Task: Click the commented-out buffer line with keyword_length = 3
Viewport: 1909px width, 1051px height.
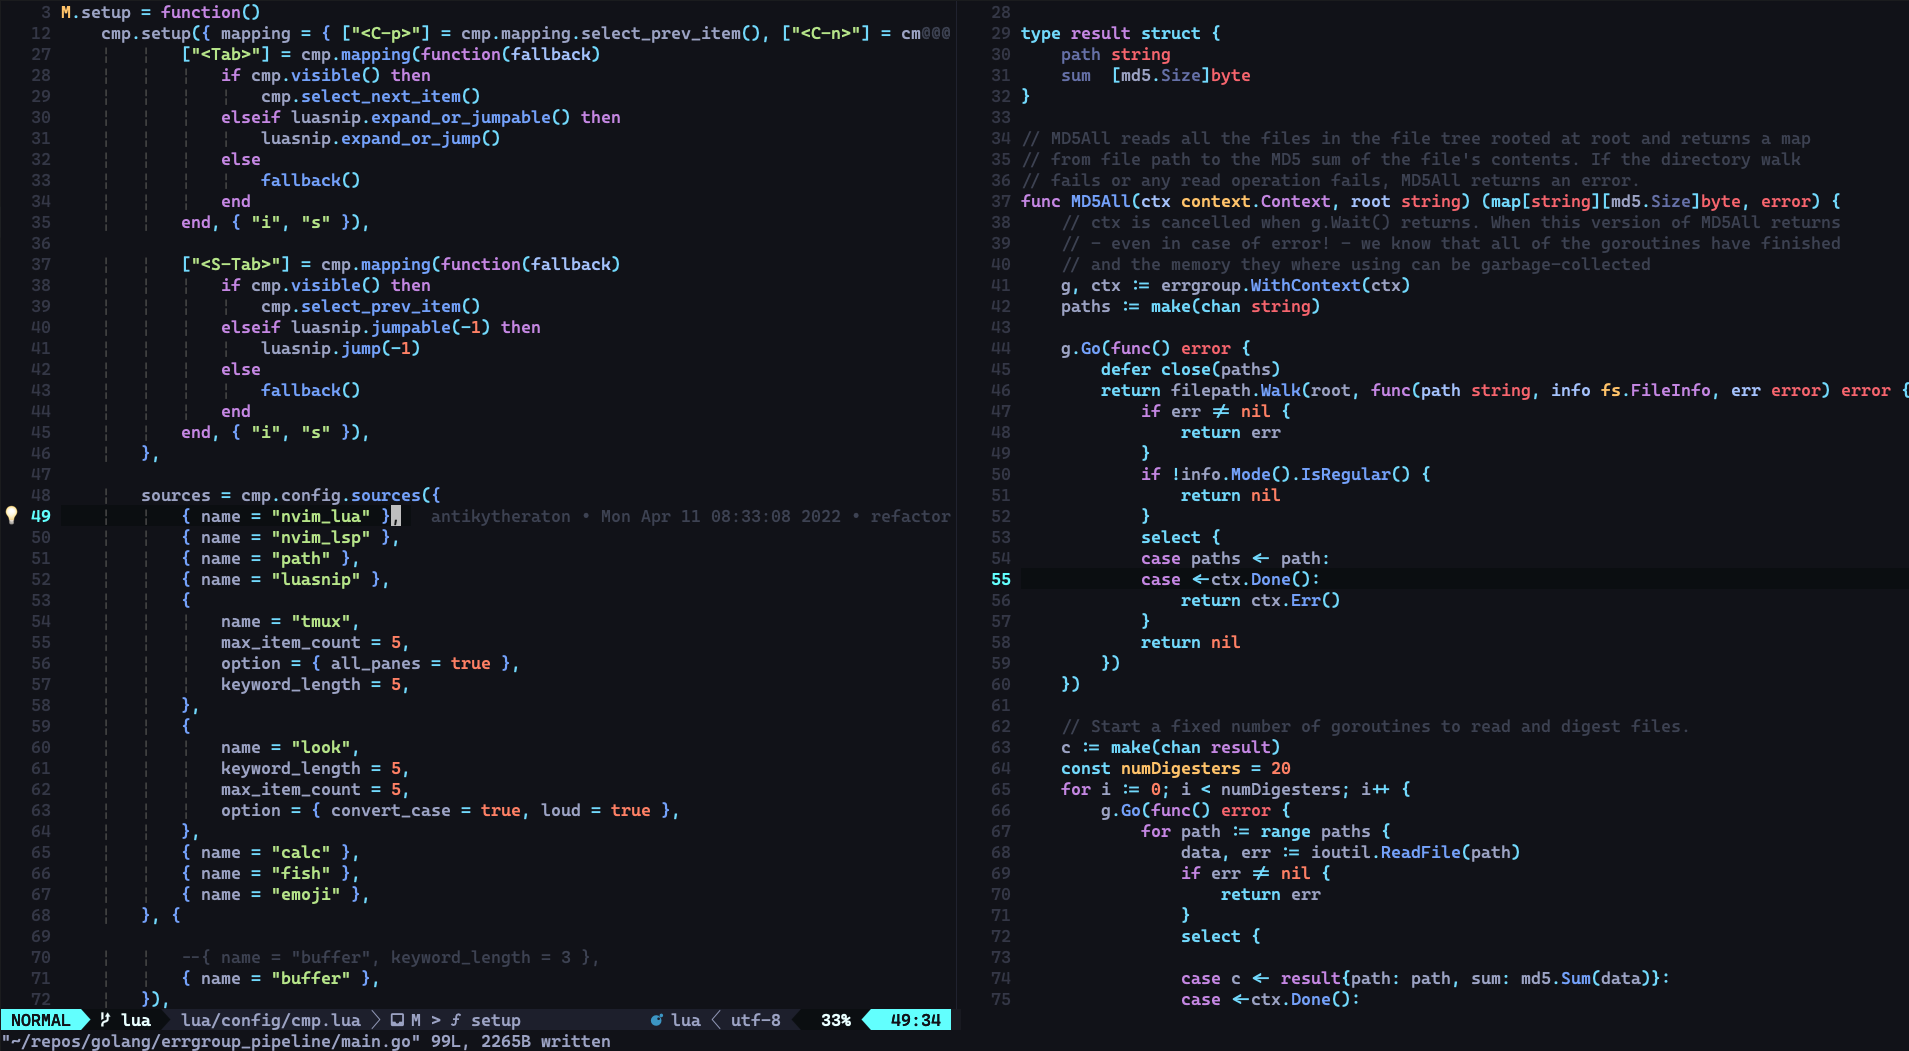Action: (391, 957)
